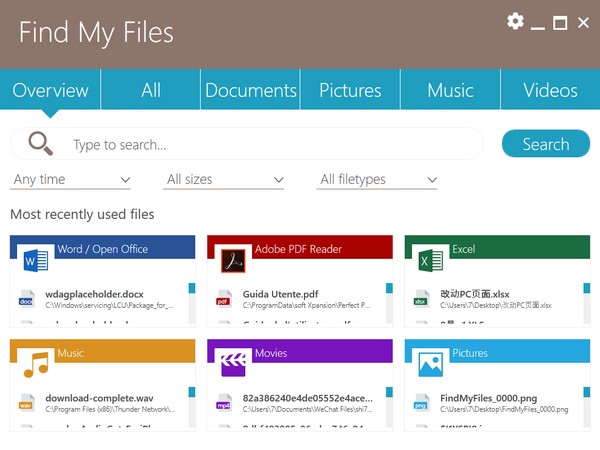
Task: Click the Adobe PDF Reader card list scrollbar
Action: (x=389, y=303)
